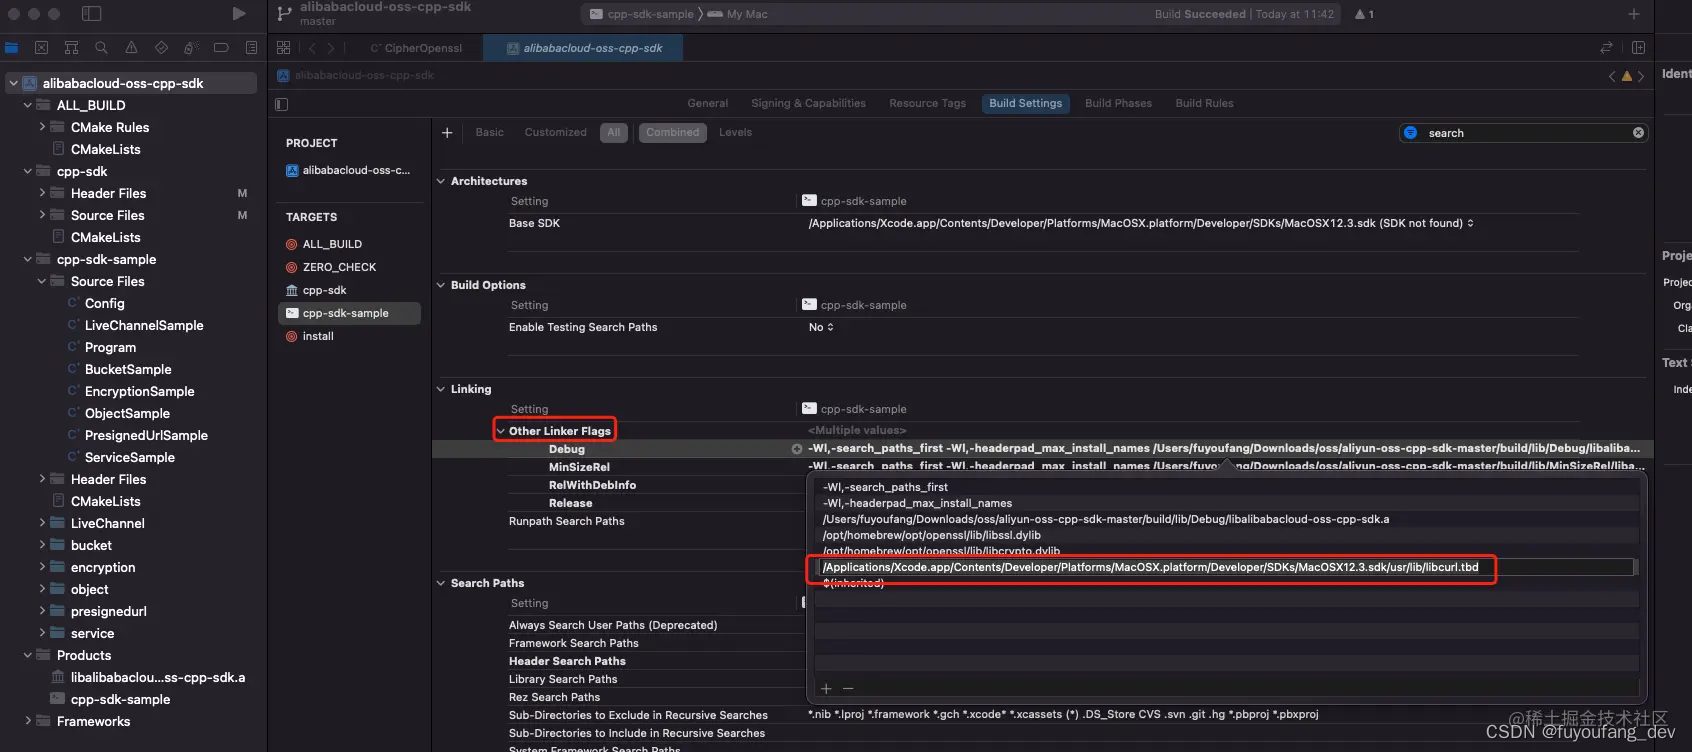This screenshot has width=1692, height=752.
Task: Open the Project navigator folder icon
Action: (x=12, y=47)
